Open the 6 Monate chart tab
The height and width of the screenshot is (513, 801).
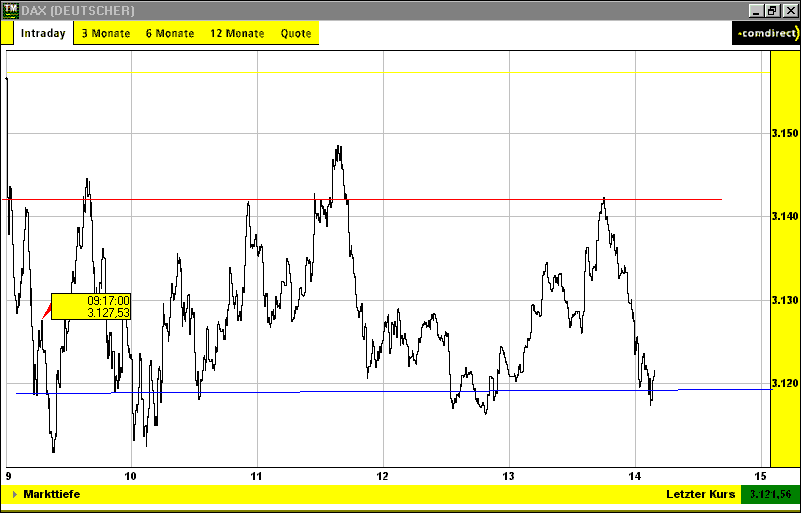(170, 34)
